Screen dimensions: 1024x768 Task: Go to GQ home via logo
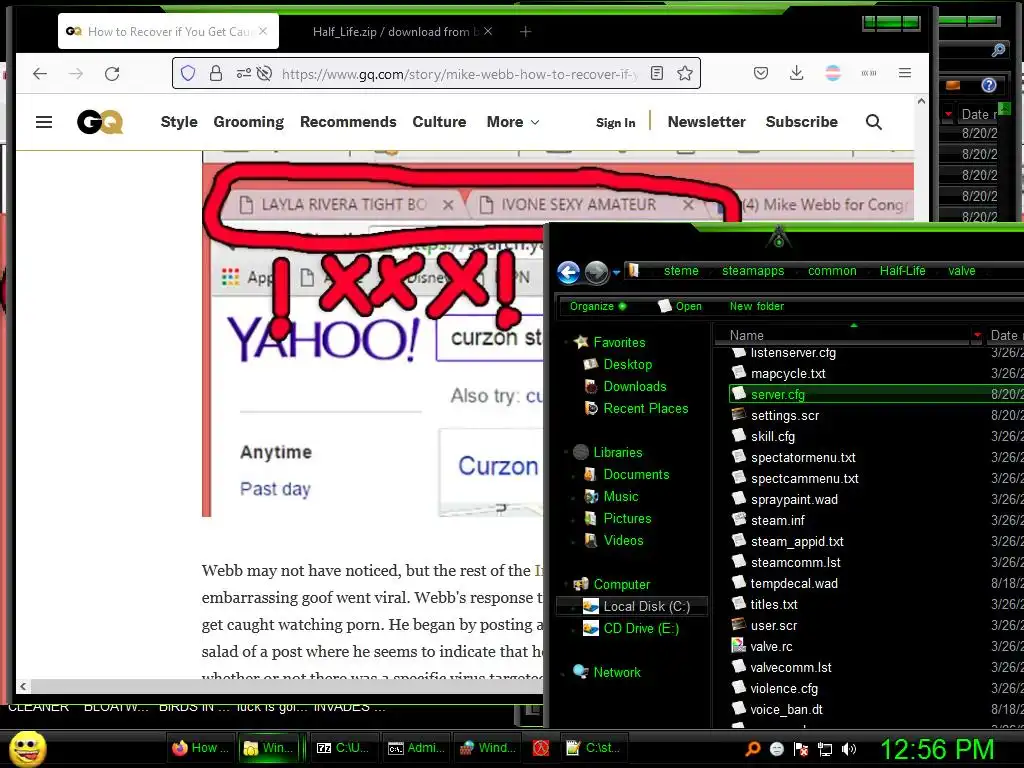coord(100,122)
